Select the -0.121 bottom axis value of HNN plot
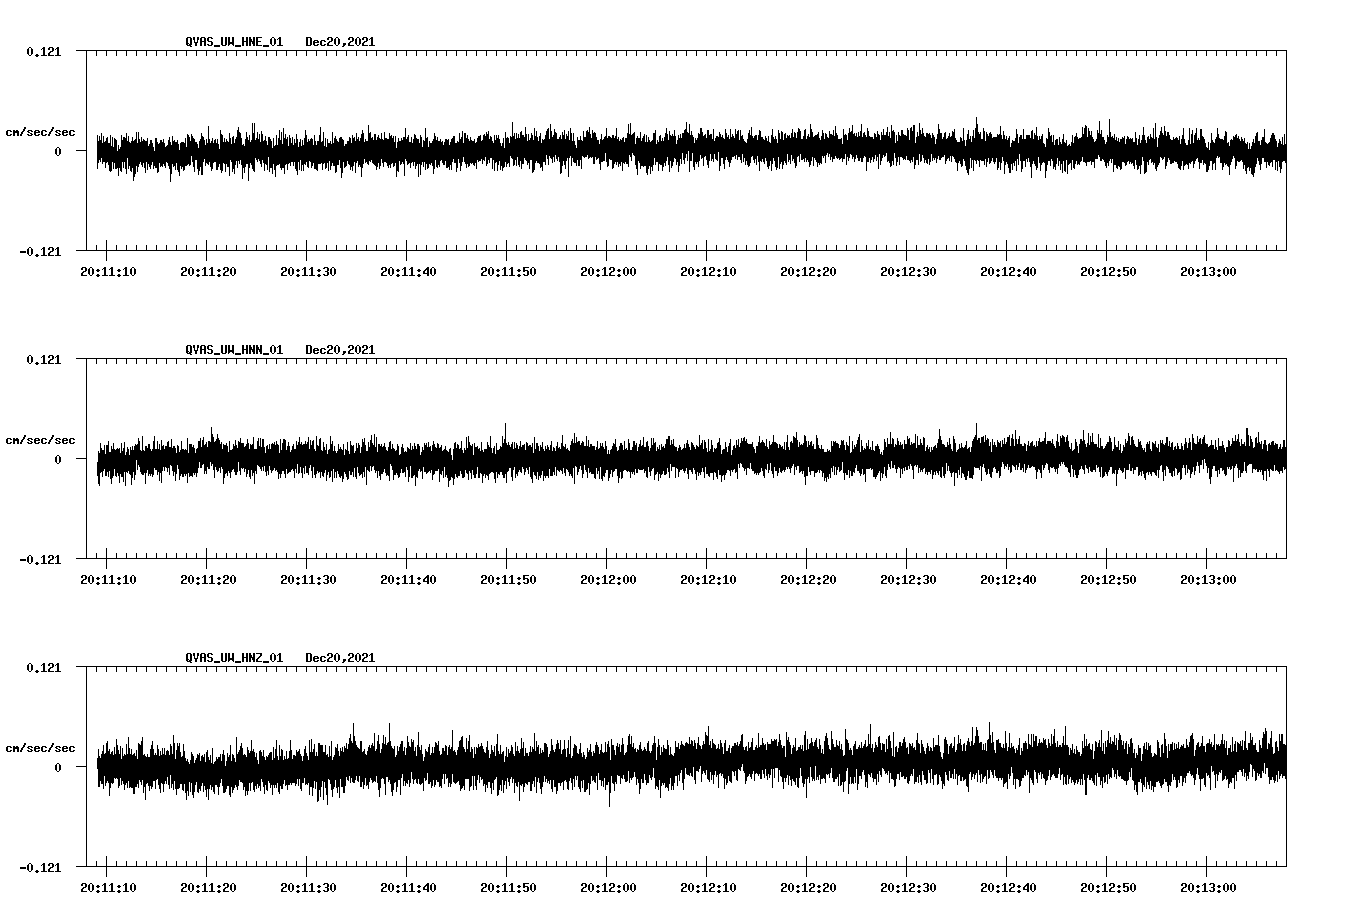This screenshot has width=1358, height=924. click(x=40, y=559)
